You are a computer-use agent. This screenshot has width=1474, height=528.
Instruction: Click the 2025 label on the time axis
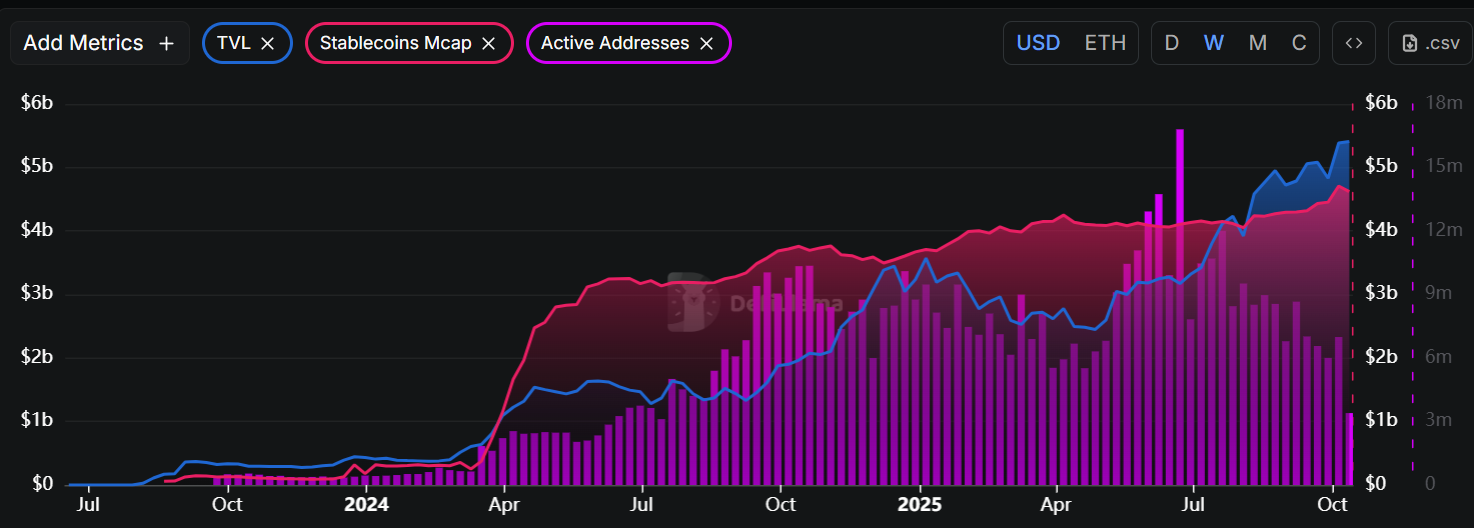coord(919,504)
